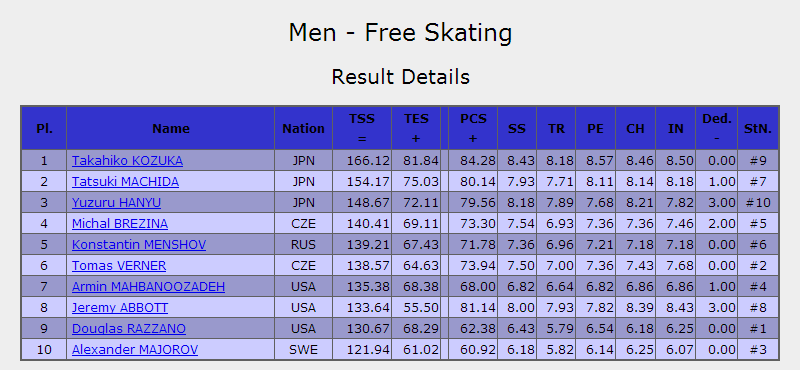Image resolution: width=800 pixels, height=370 pixels.
Task: Open Tomas VERNER's skater link
Action: (119, 265)
